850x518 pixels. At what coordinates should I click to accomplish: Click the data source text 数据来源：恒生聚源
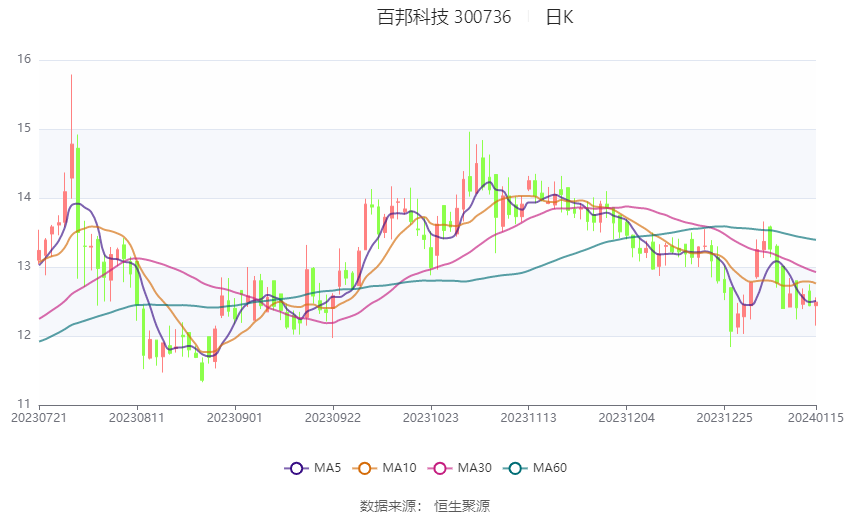(x=425, y=506)
